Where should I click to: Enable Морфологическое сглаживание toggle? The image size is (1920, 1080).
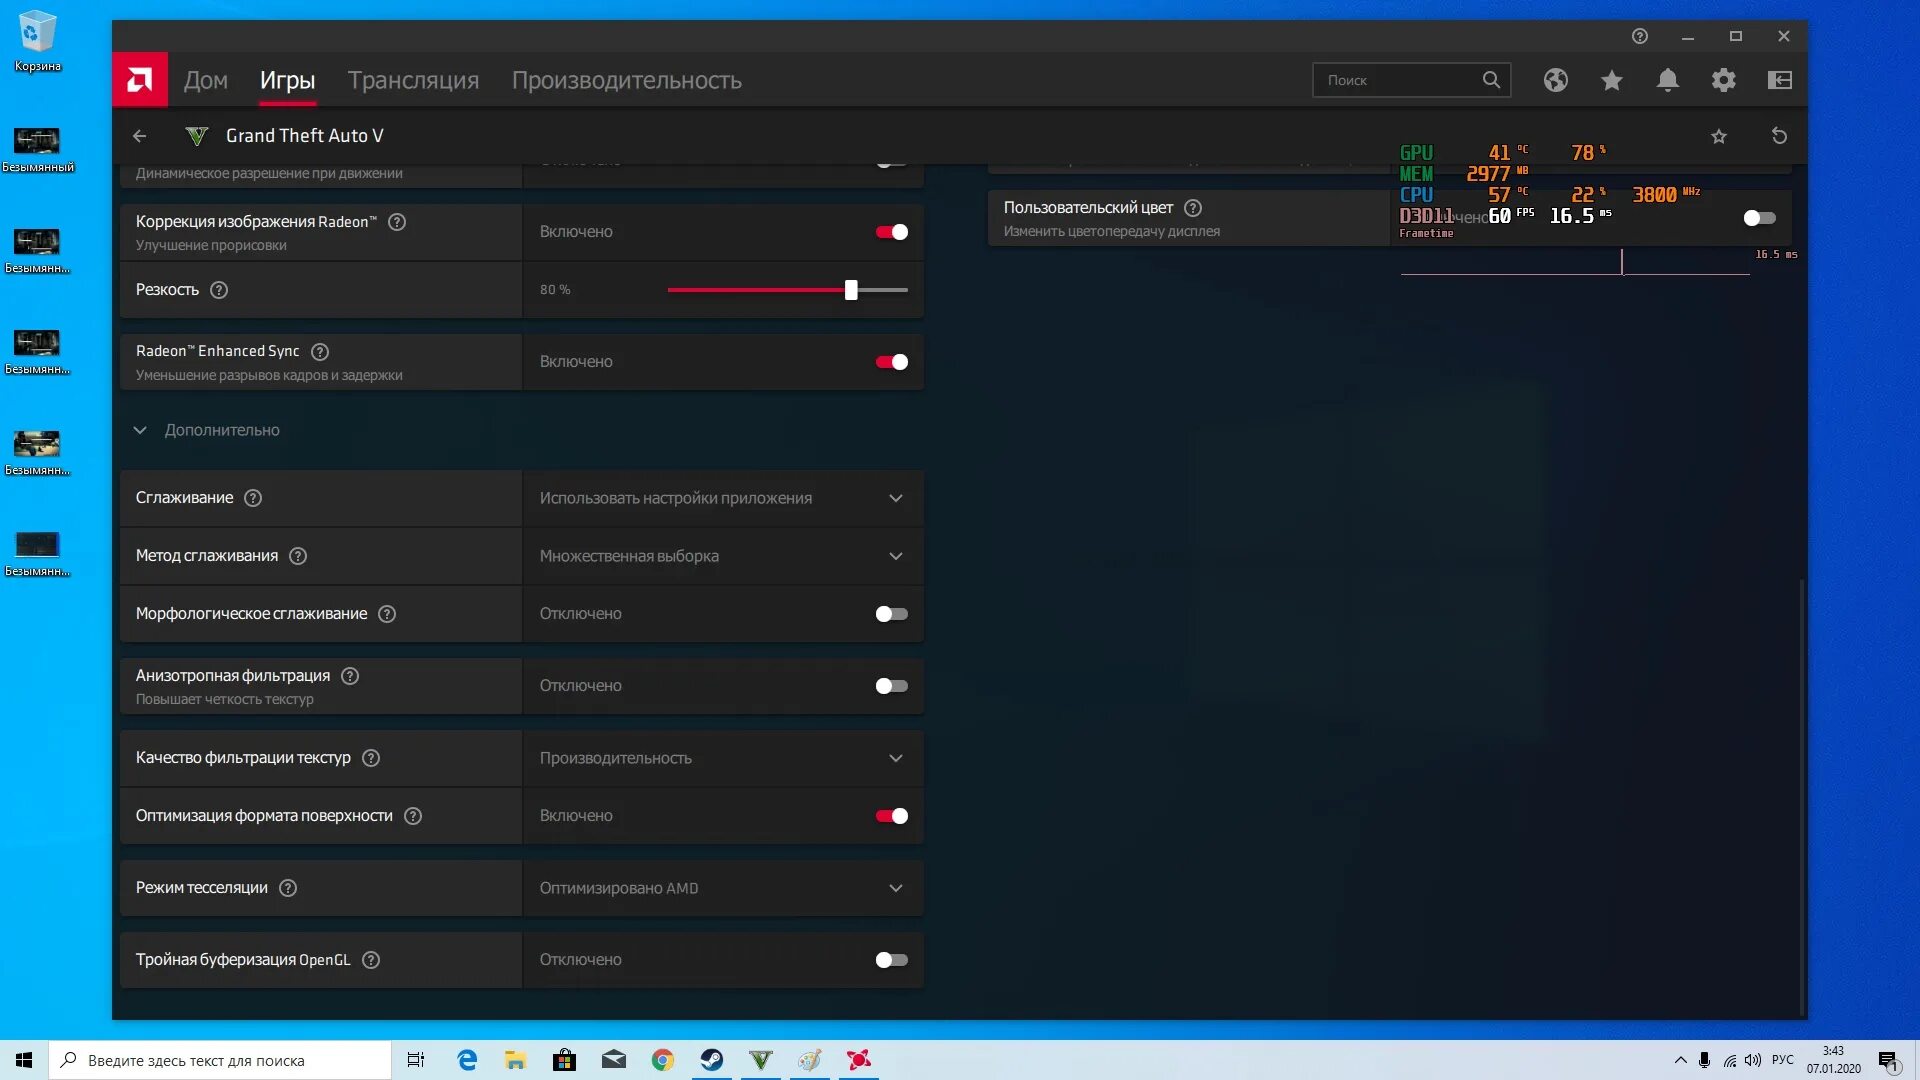[891, 614]
